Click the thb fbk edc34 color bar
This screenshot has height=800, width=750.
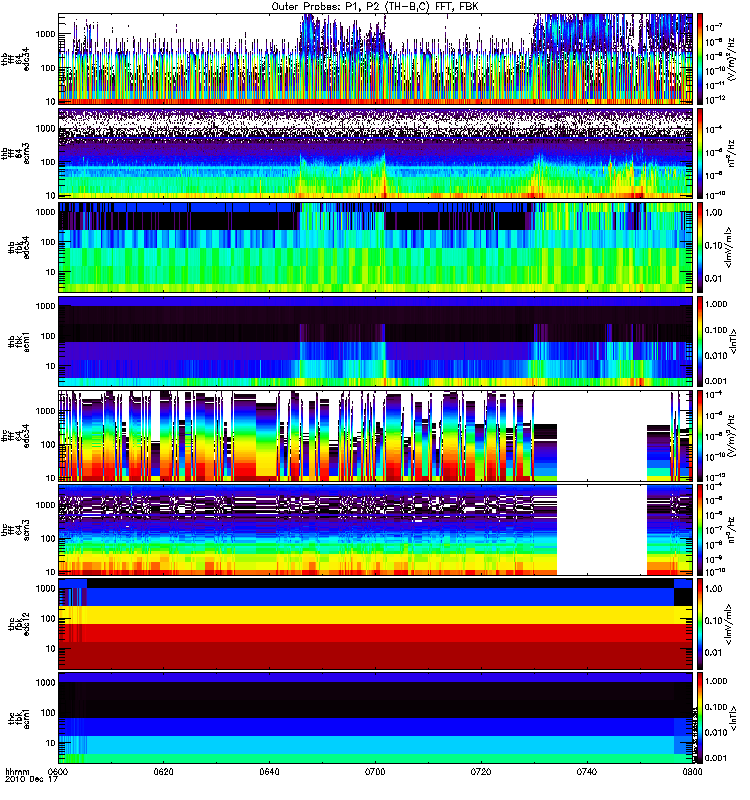pos(700,247)
